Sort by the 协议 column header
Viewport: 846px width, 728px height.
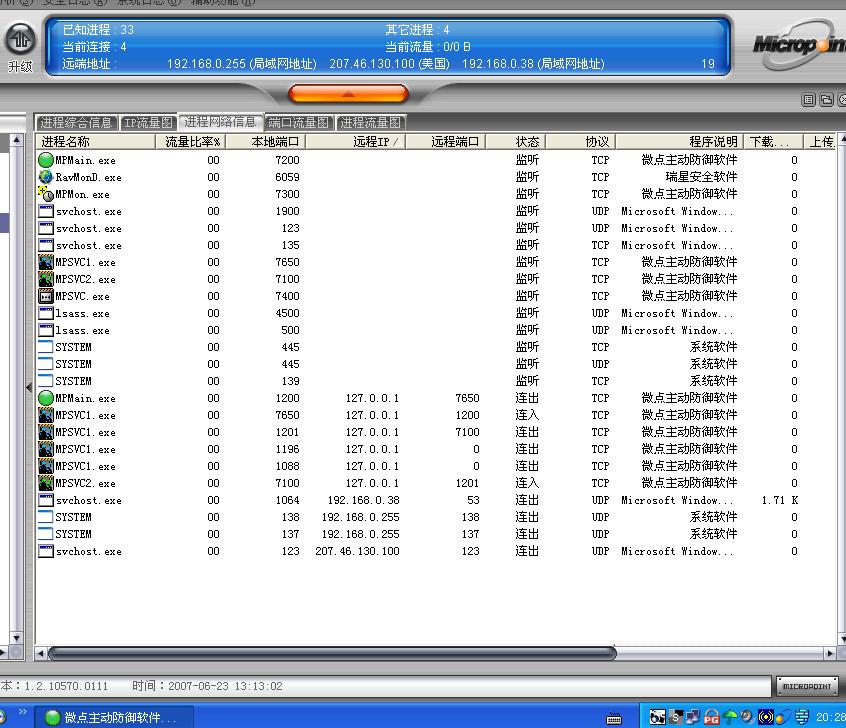[x=581, y=141]
